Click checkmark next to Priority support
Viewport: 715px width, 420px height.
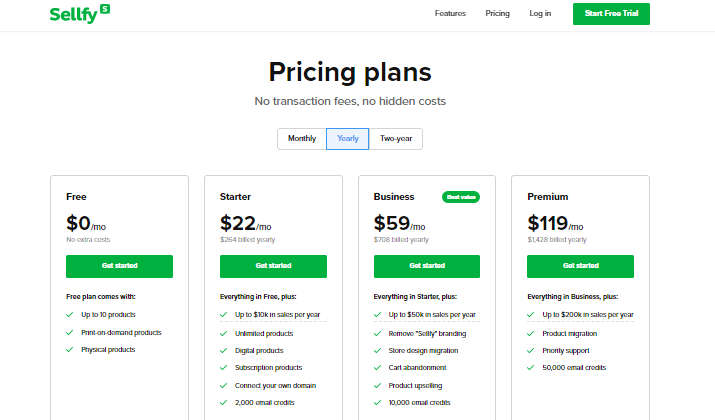tap(530, 351)
